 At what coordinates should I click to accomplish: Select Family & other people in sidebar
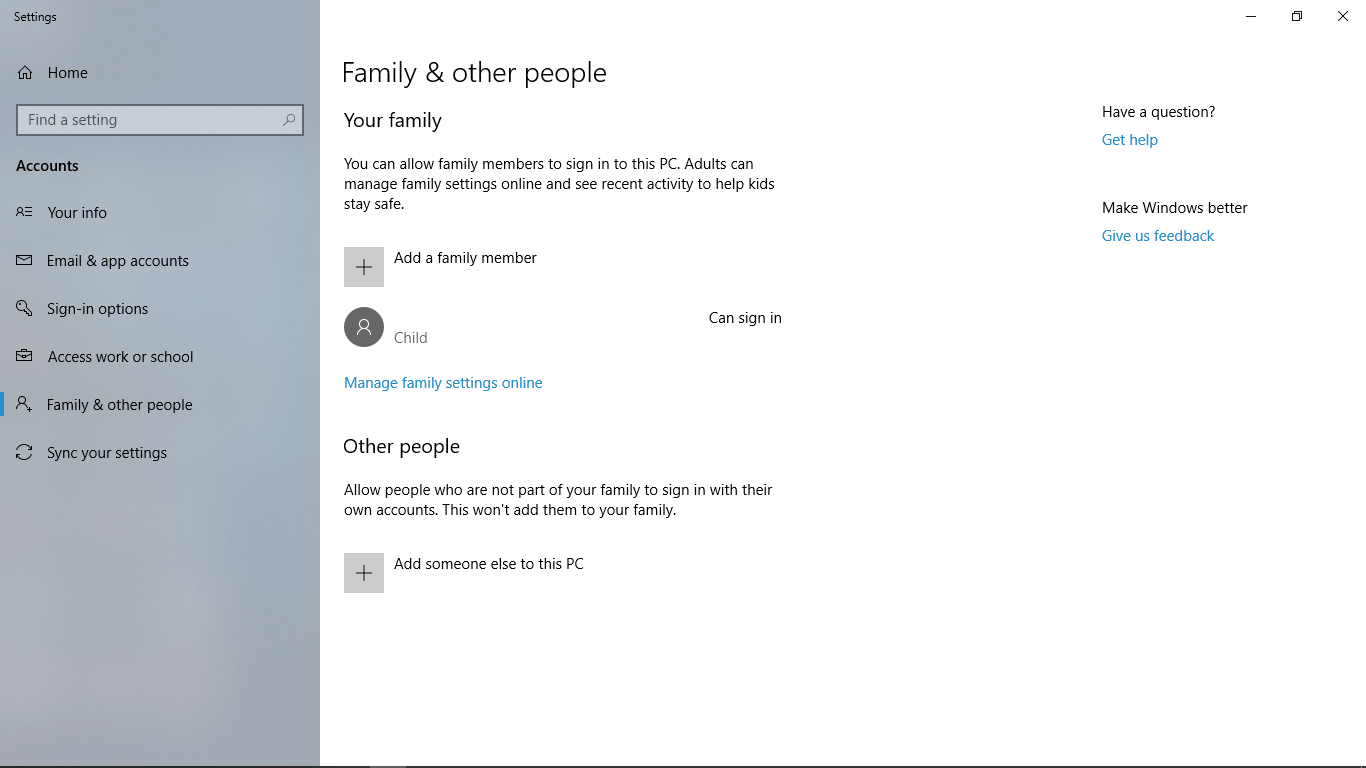[119, 405]
